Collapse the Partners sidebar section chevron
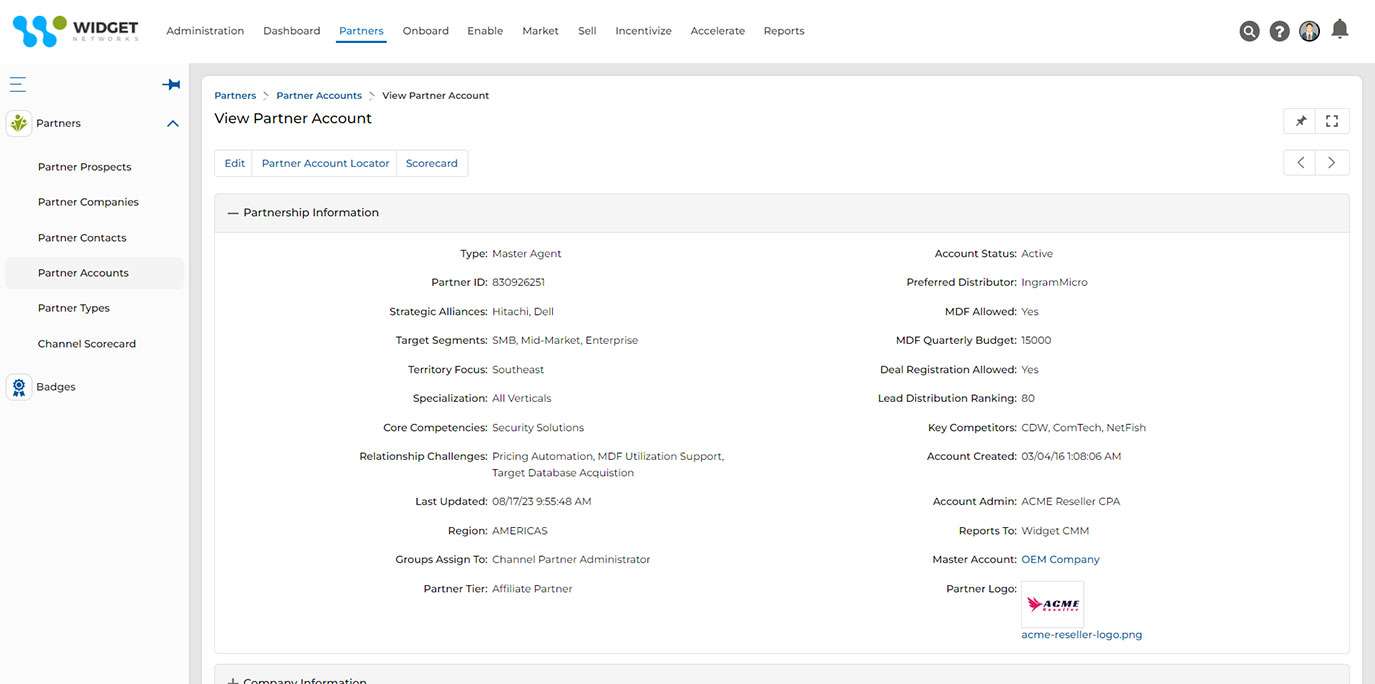This screenshot has width=1375, height=684. (x=172, y=124)
